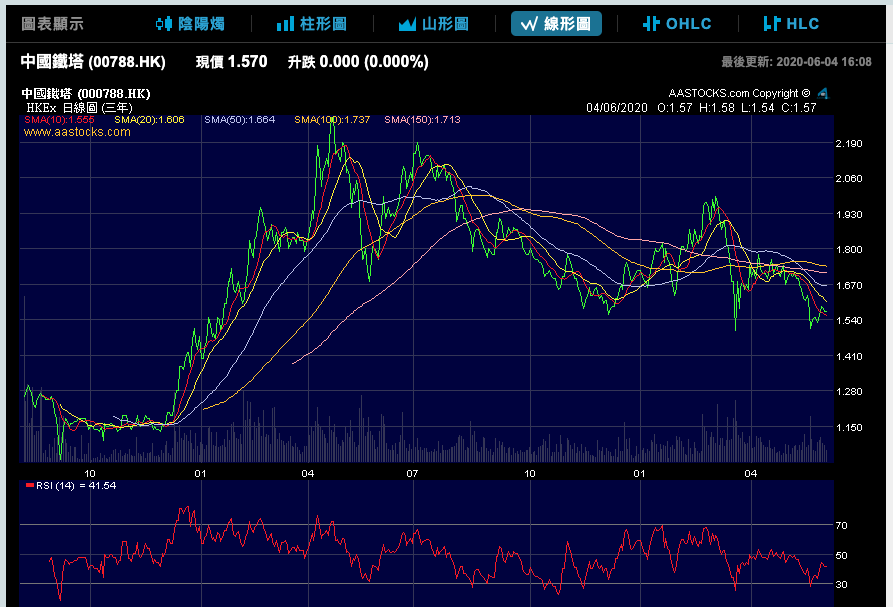Switch to the OHLC chart type

[677, 24]
